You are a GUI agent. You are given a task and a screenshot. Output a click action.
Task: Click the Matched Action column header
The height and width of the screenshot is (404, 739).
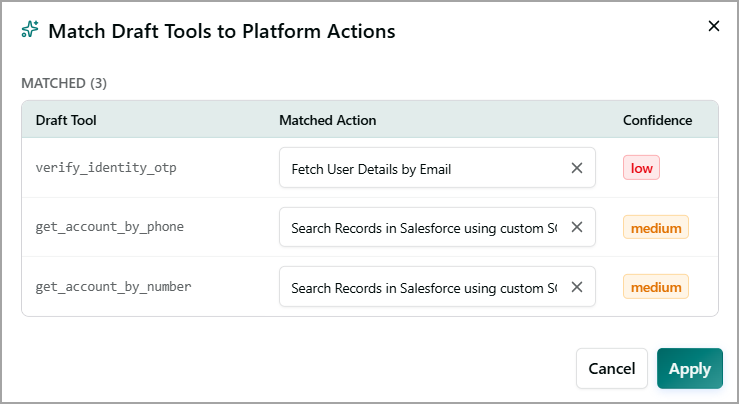tap(328, 120)
